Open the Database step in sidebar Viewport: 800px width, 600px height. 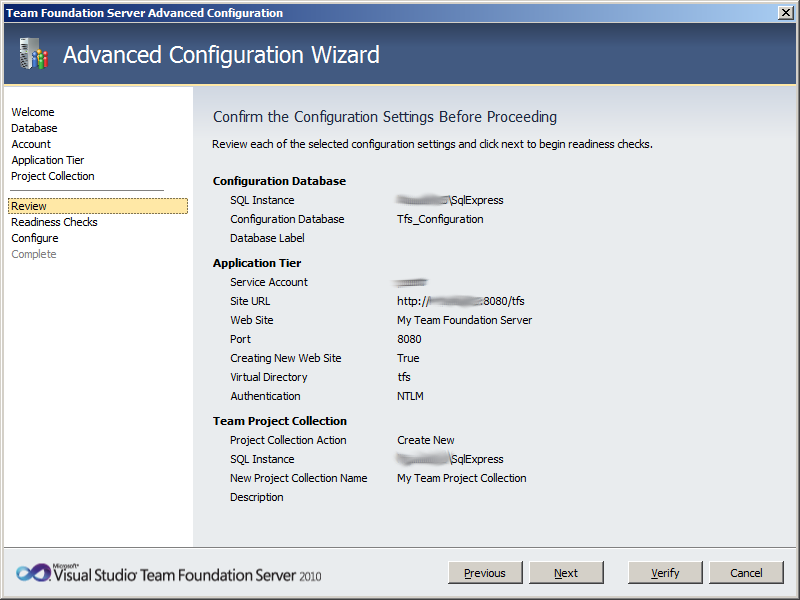(x=34, y=128)
